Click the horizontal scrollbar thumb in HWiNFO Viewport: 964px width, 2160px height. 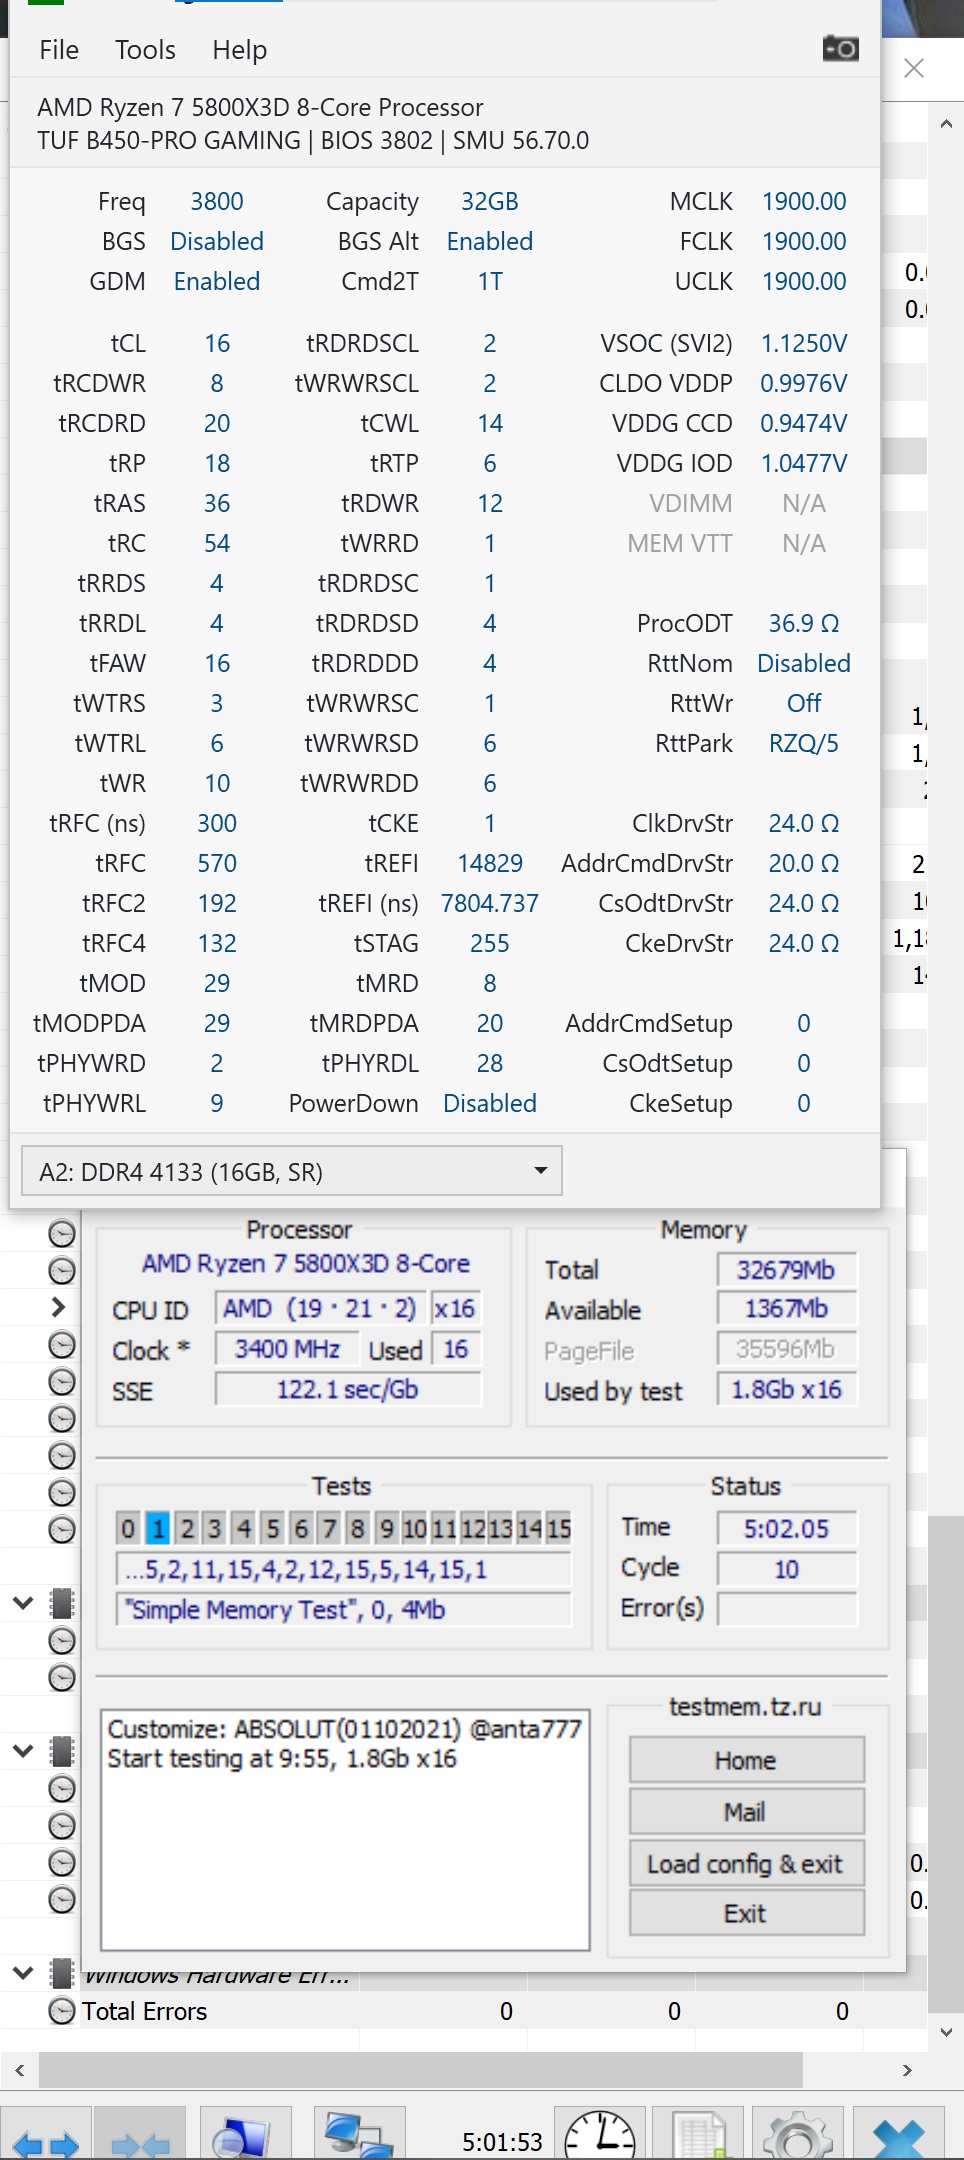(420, 2070)
